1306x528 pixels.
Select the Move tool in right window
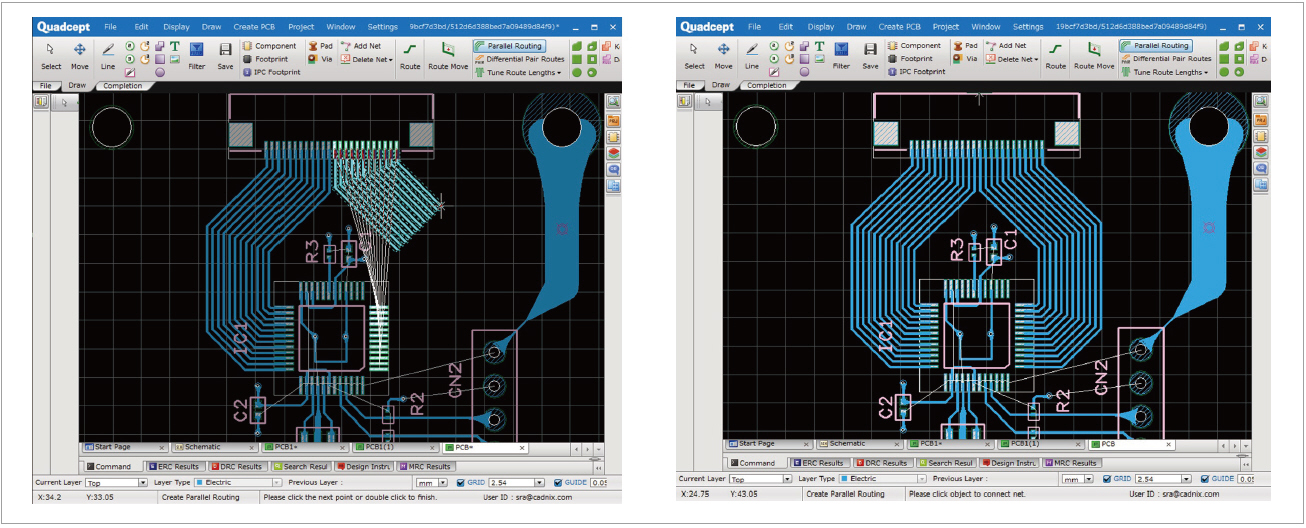click(x=723, y=53)
